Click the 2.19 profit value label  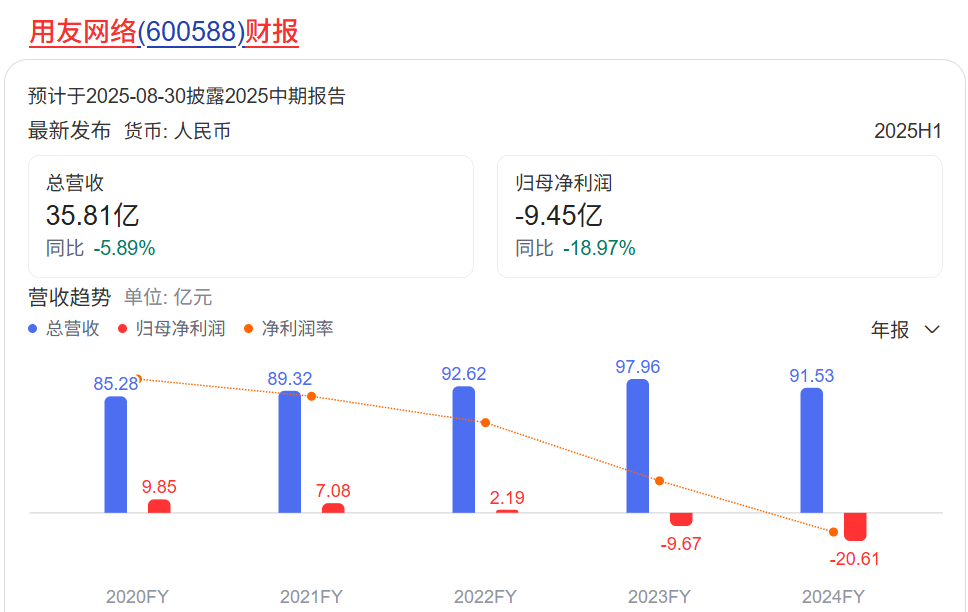click(x=507, y=498)
